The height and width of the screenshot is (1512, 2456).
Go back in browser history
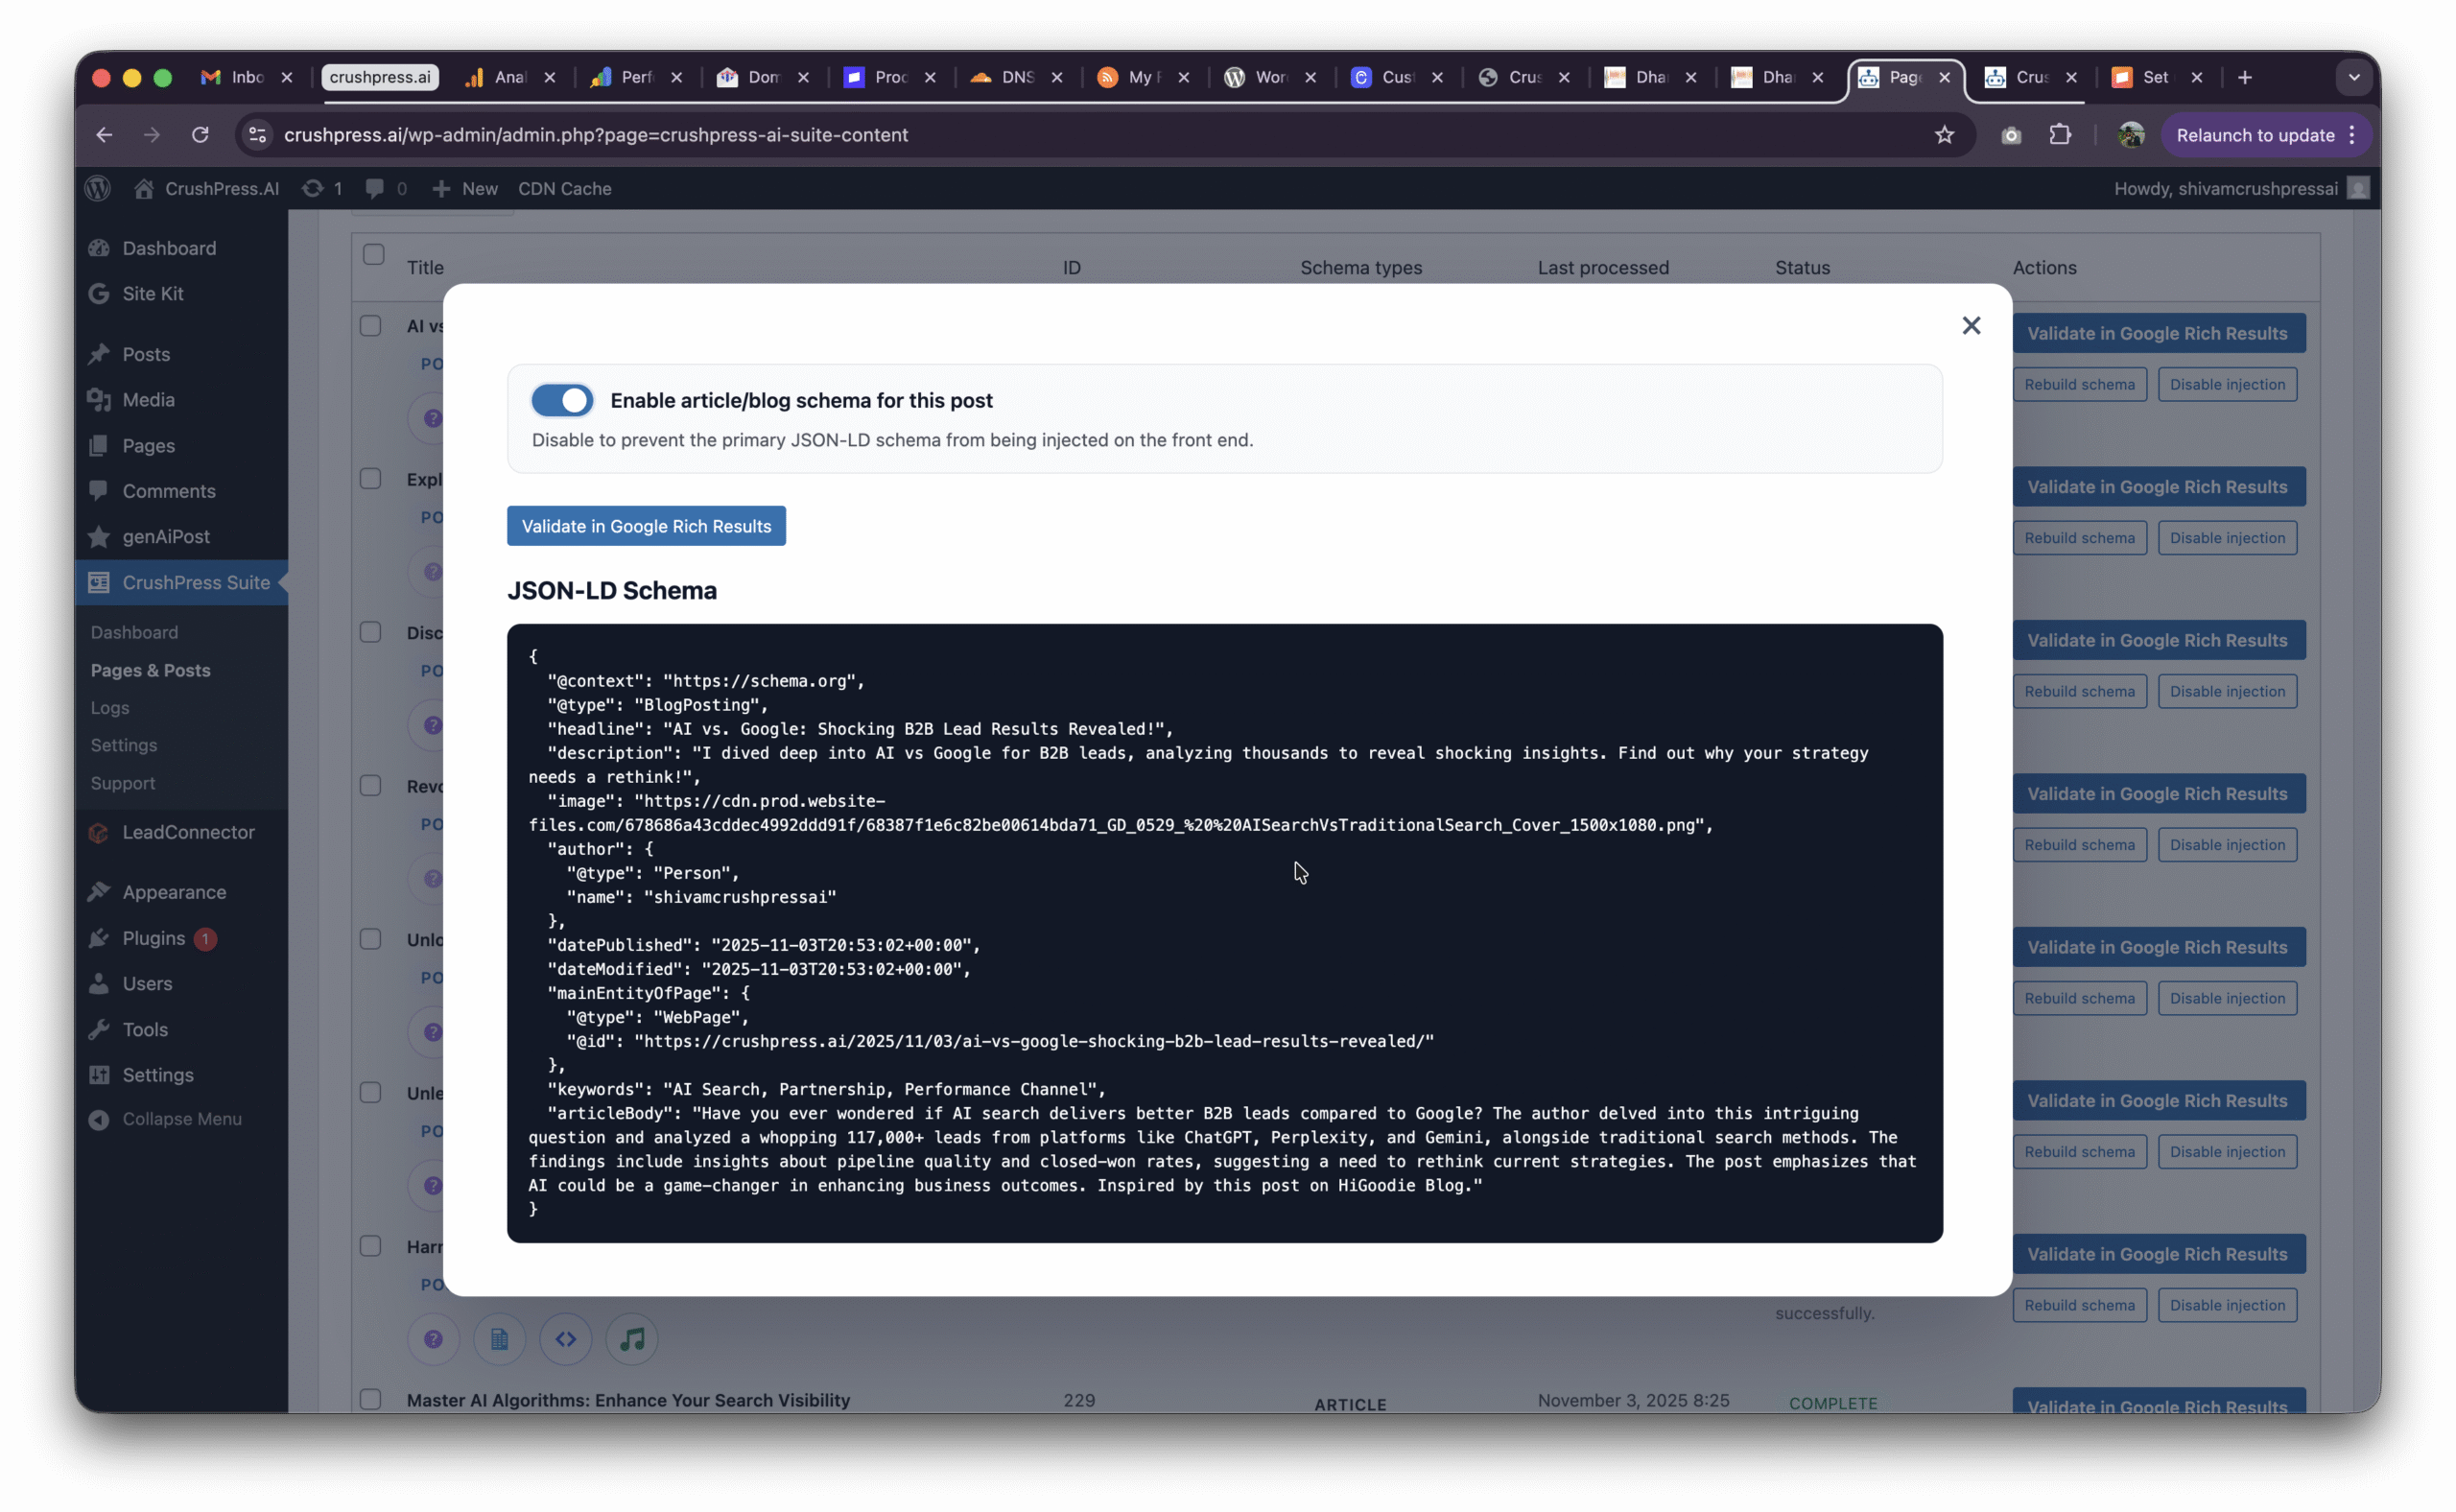[104, 135]
